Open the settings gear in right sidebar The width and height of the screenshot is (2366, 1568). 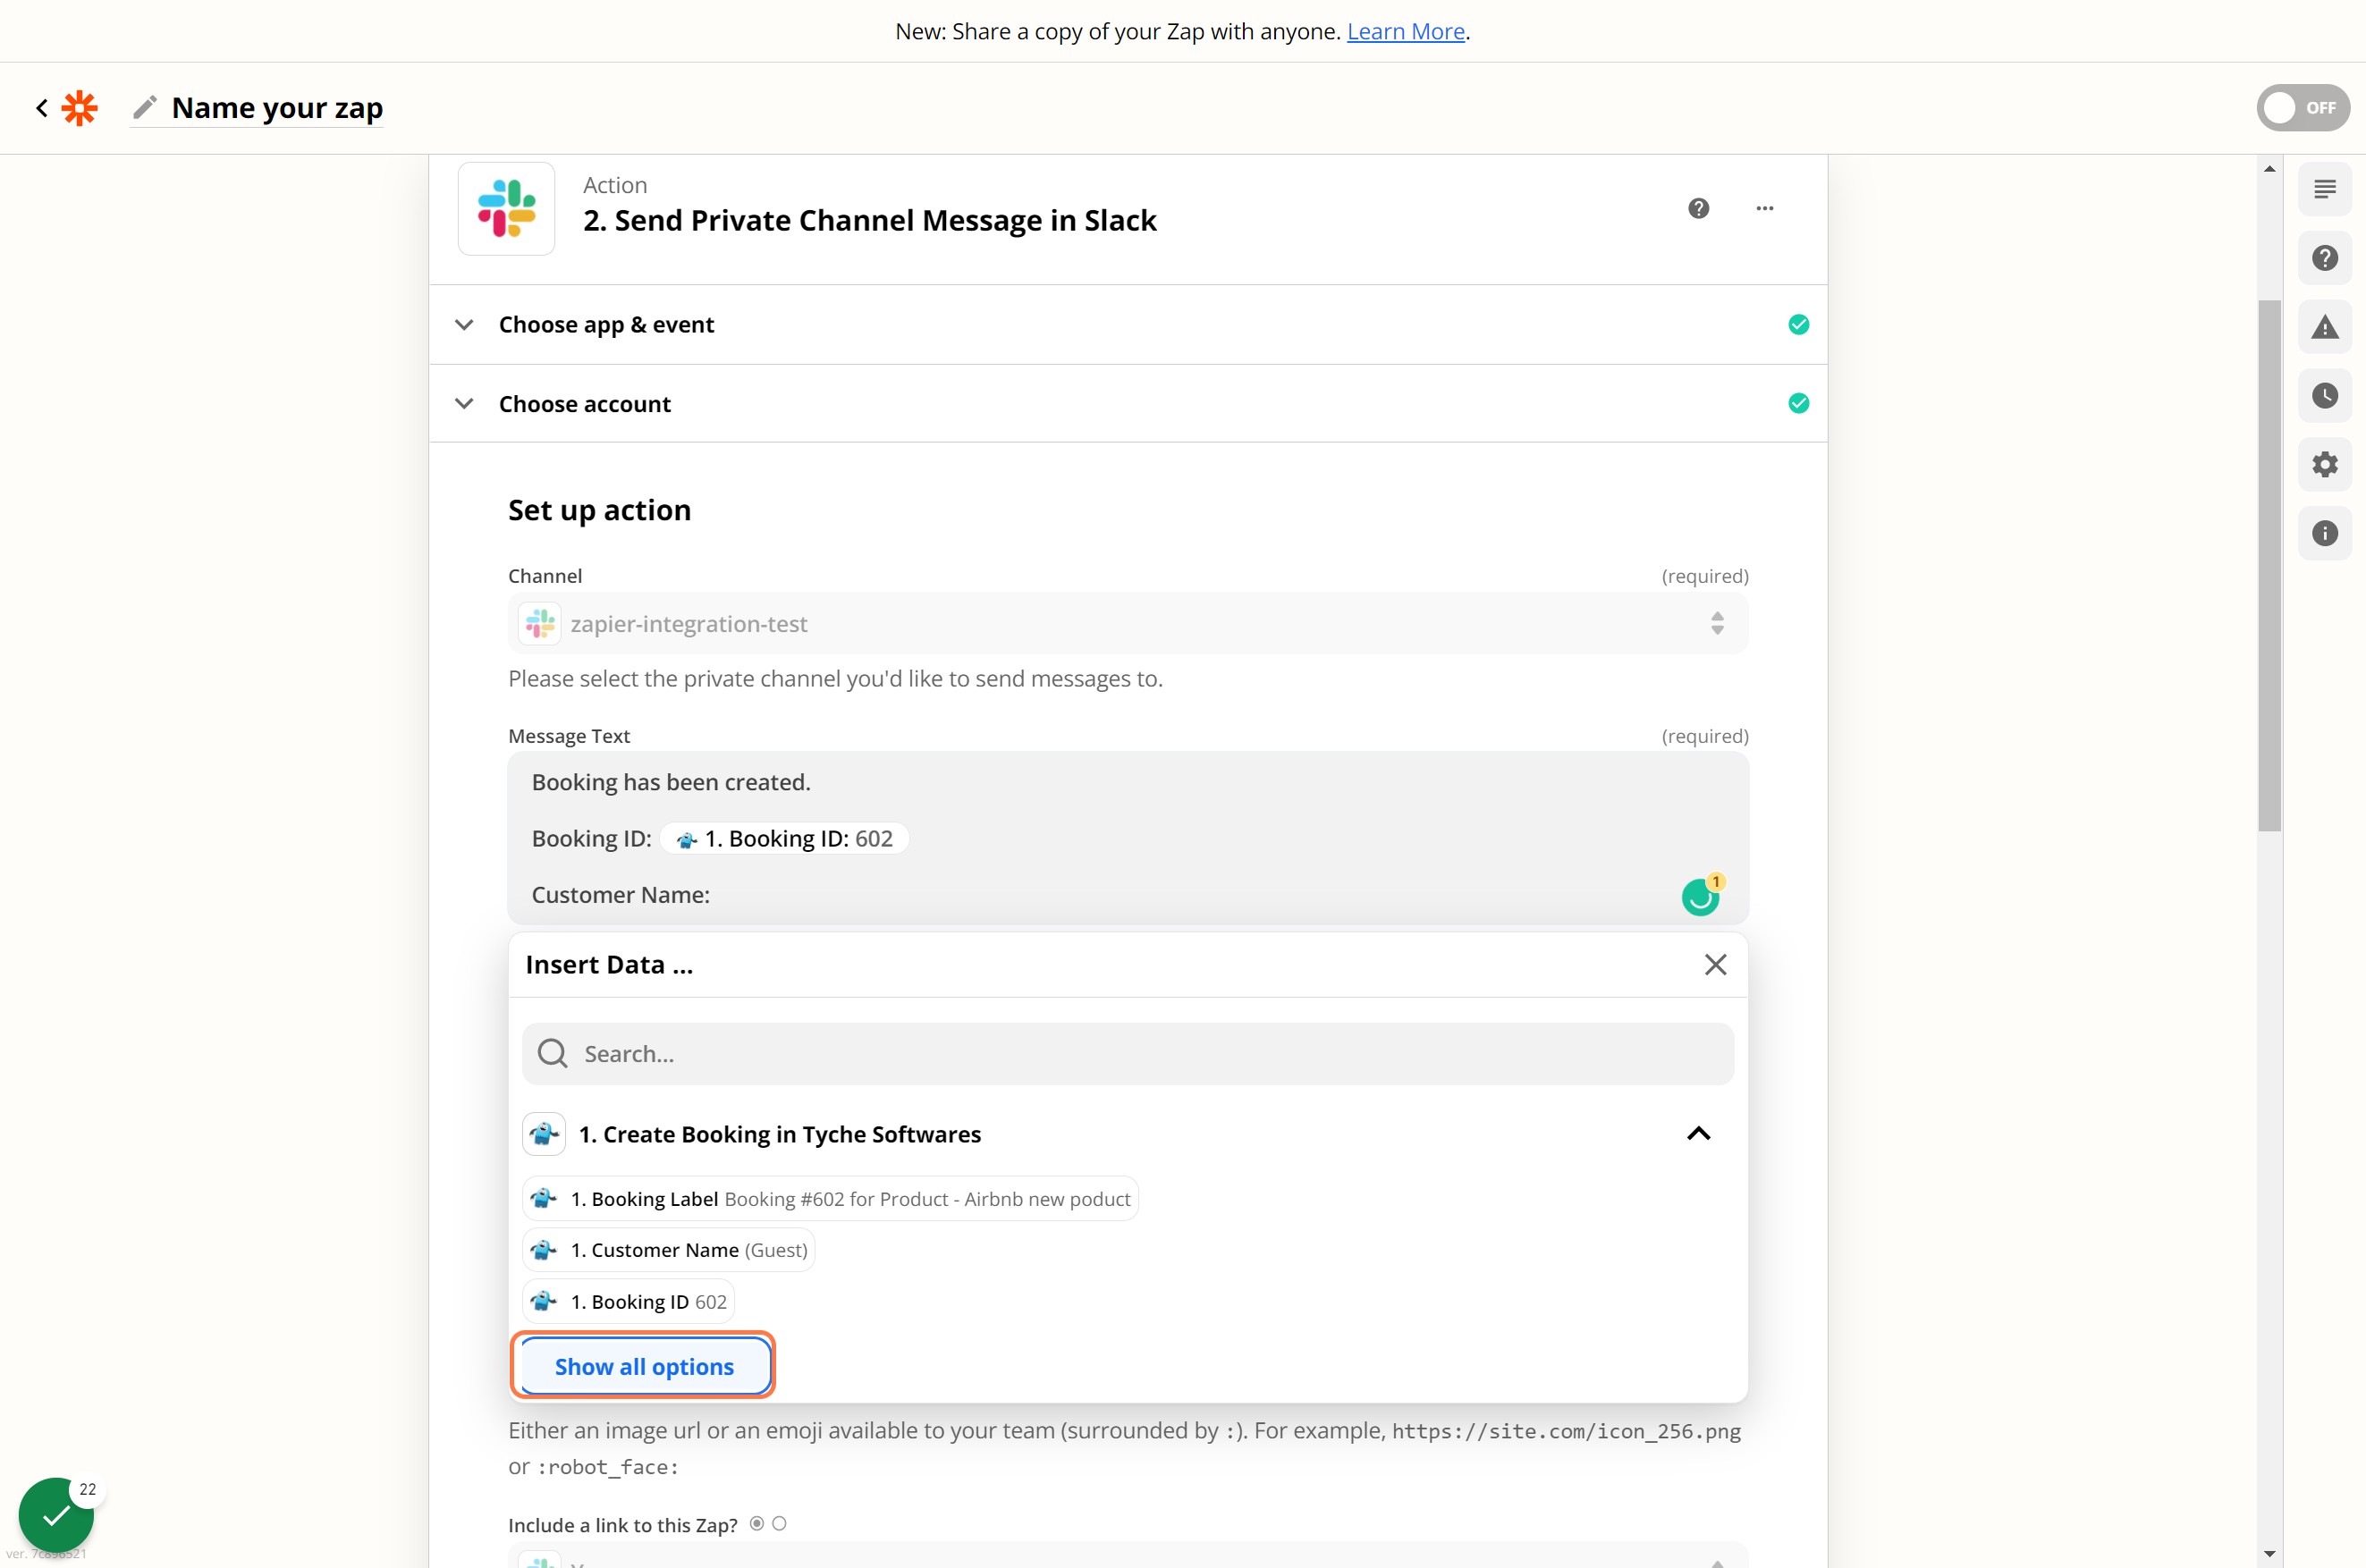[2324, 464]
